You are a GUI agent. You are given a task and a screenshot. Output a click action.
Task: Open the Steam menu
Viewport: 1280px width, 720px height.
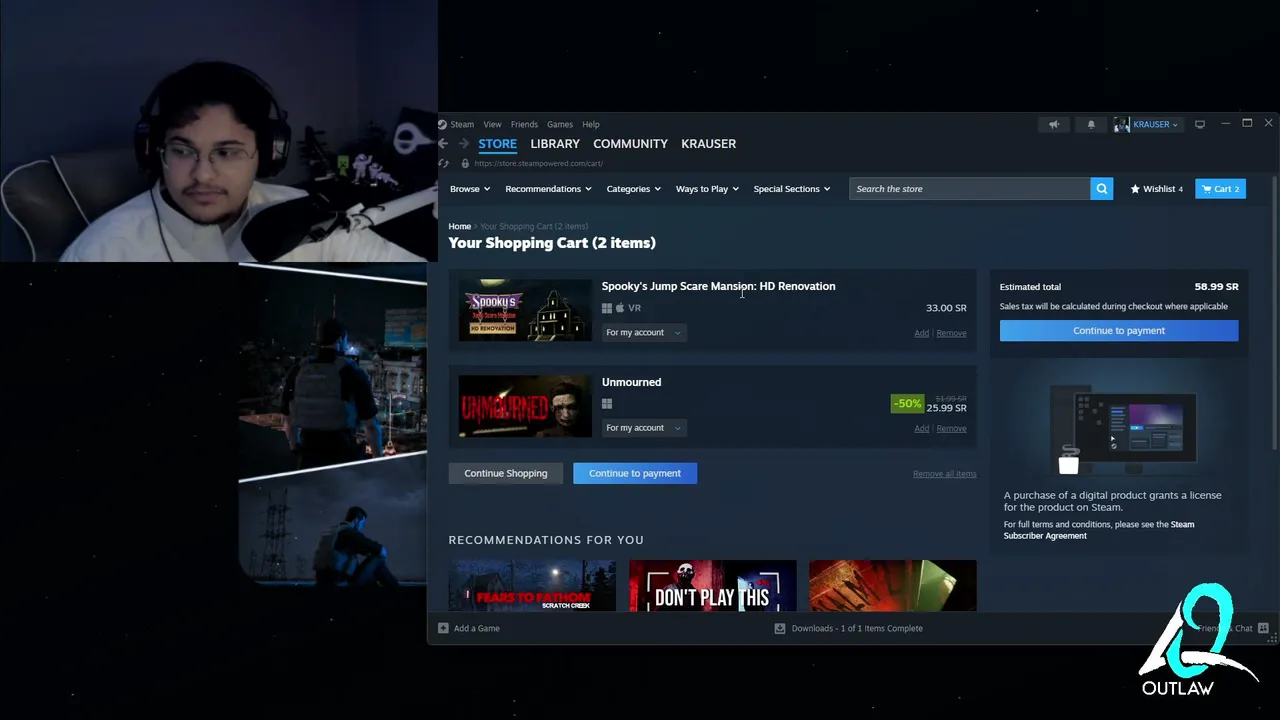pyautogui.click(x=462, y=124)
